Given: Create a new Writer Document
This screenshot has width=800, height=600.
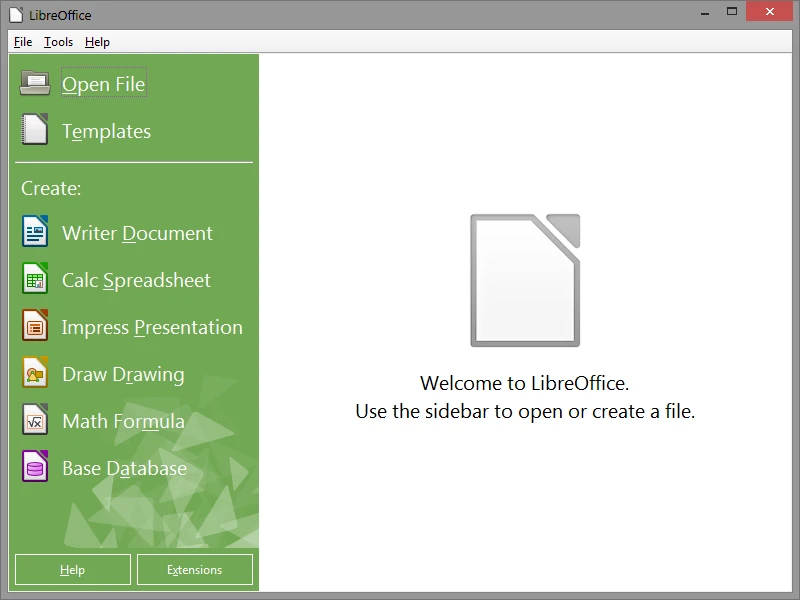Looking at the screenshot, I should [136, 232].
